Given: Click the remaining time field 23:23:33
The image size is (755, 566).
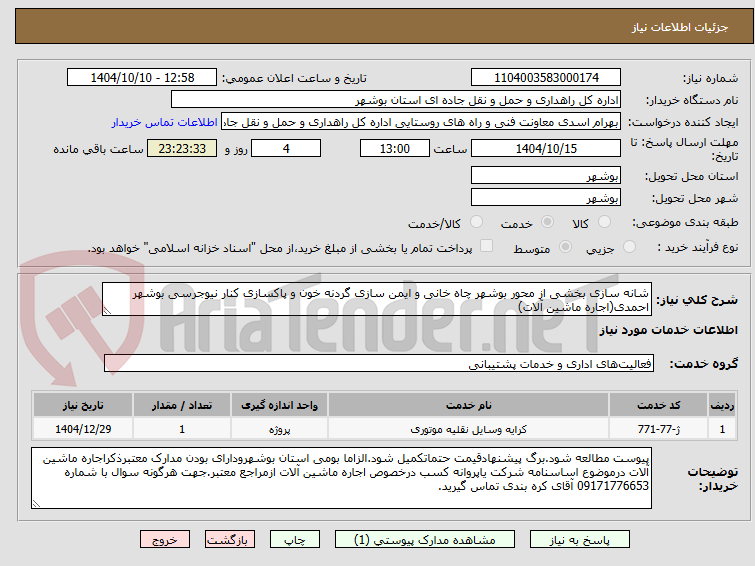Looking at the screenshot, I should tap(182, 148).
